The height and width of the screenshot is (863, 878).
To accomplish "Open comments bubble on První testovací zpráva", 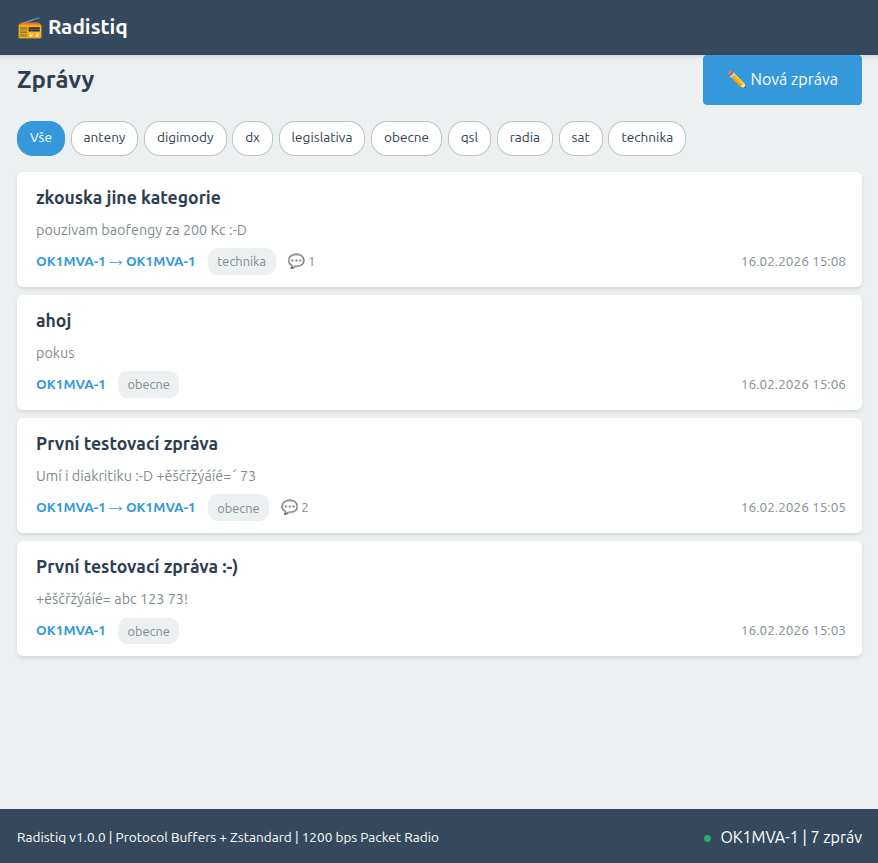I will (295, 508).
